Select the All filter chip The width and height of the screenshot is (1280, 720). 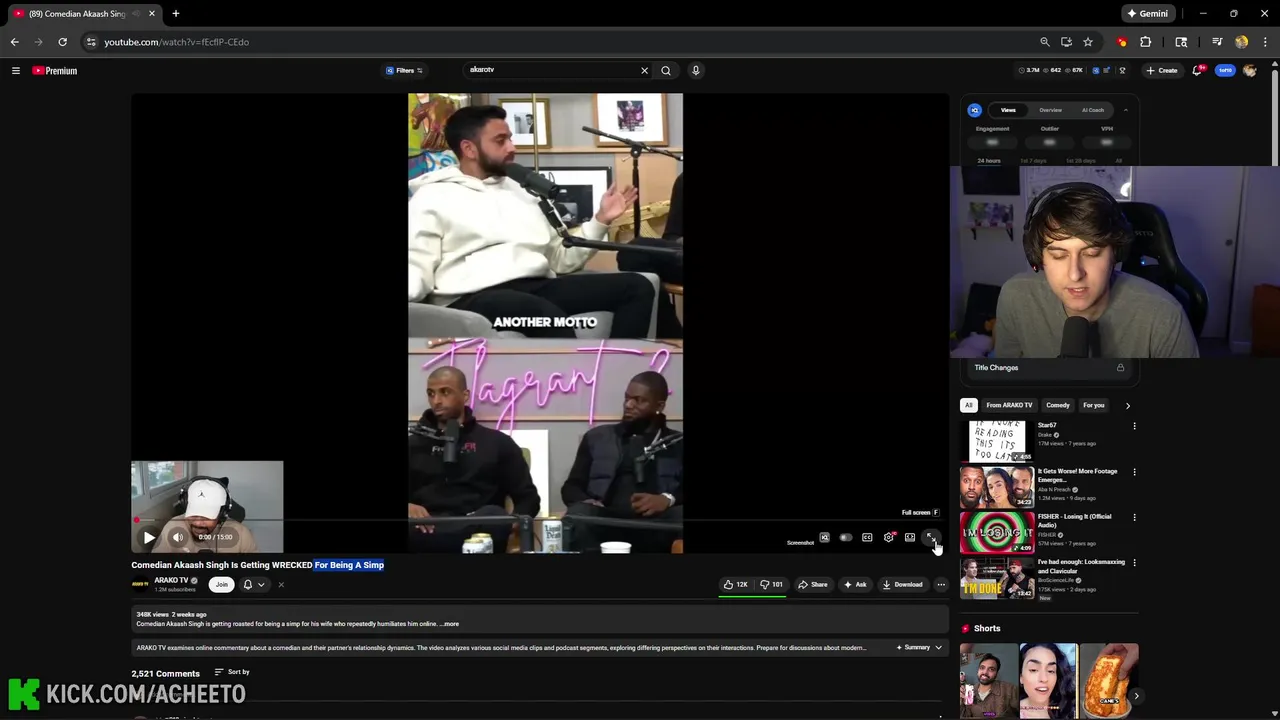pos(968,405)
